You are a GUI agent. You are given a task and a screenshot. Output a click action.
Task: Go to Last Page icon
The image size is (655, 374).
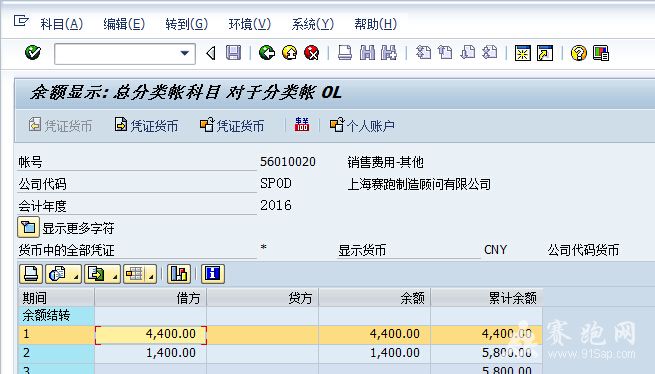[490, 53]
